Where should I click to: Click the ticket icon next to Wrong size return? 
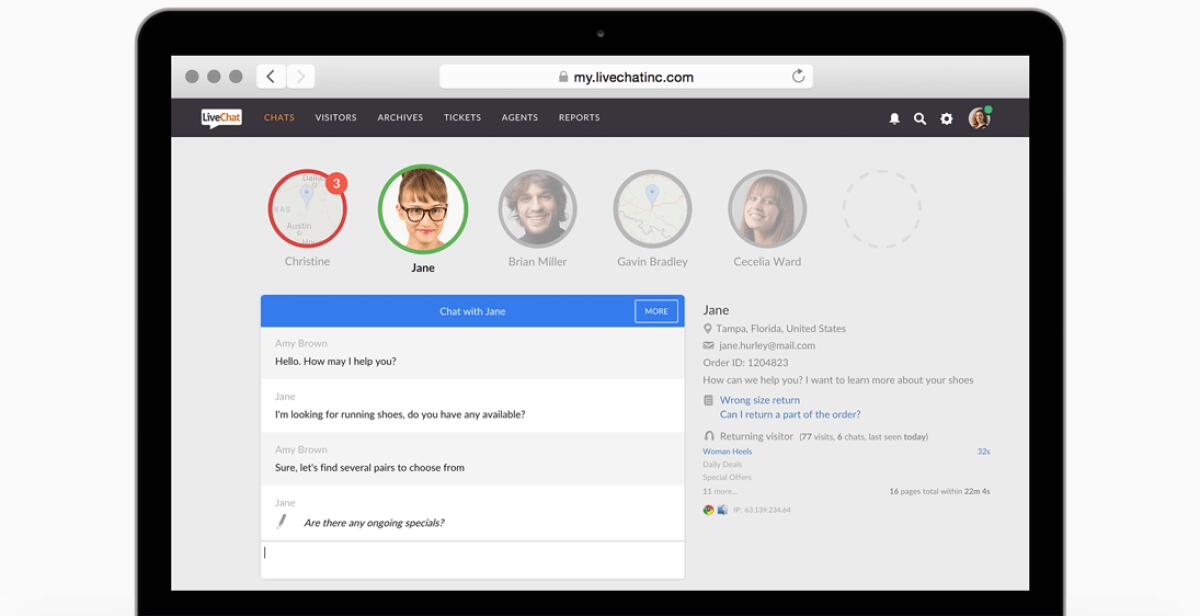tap(708, 399)
